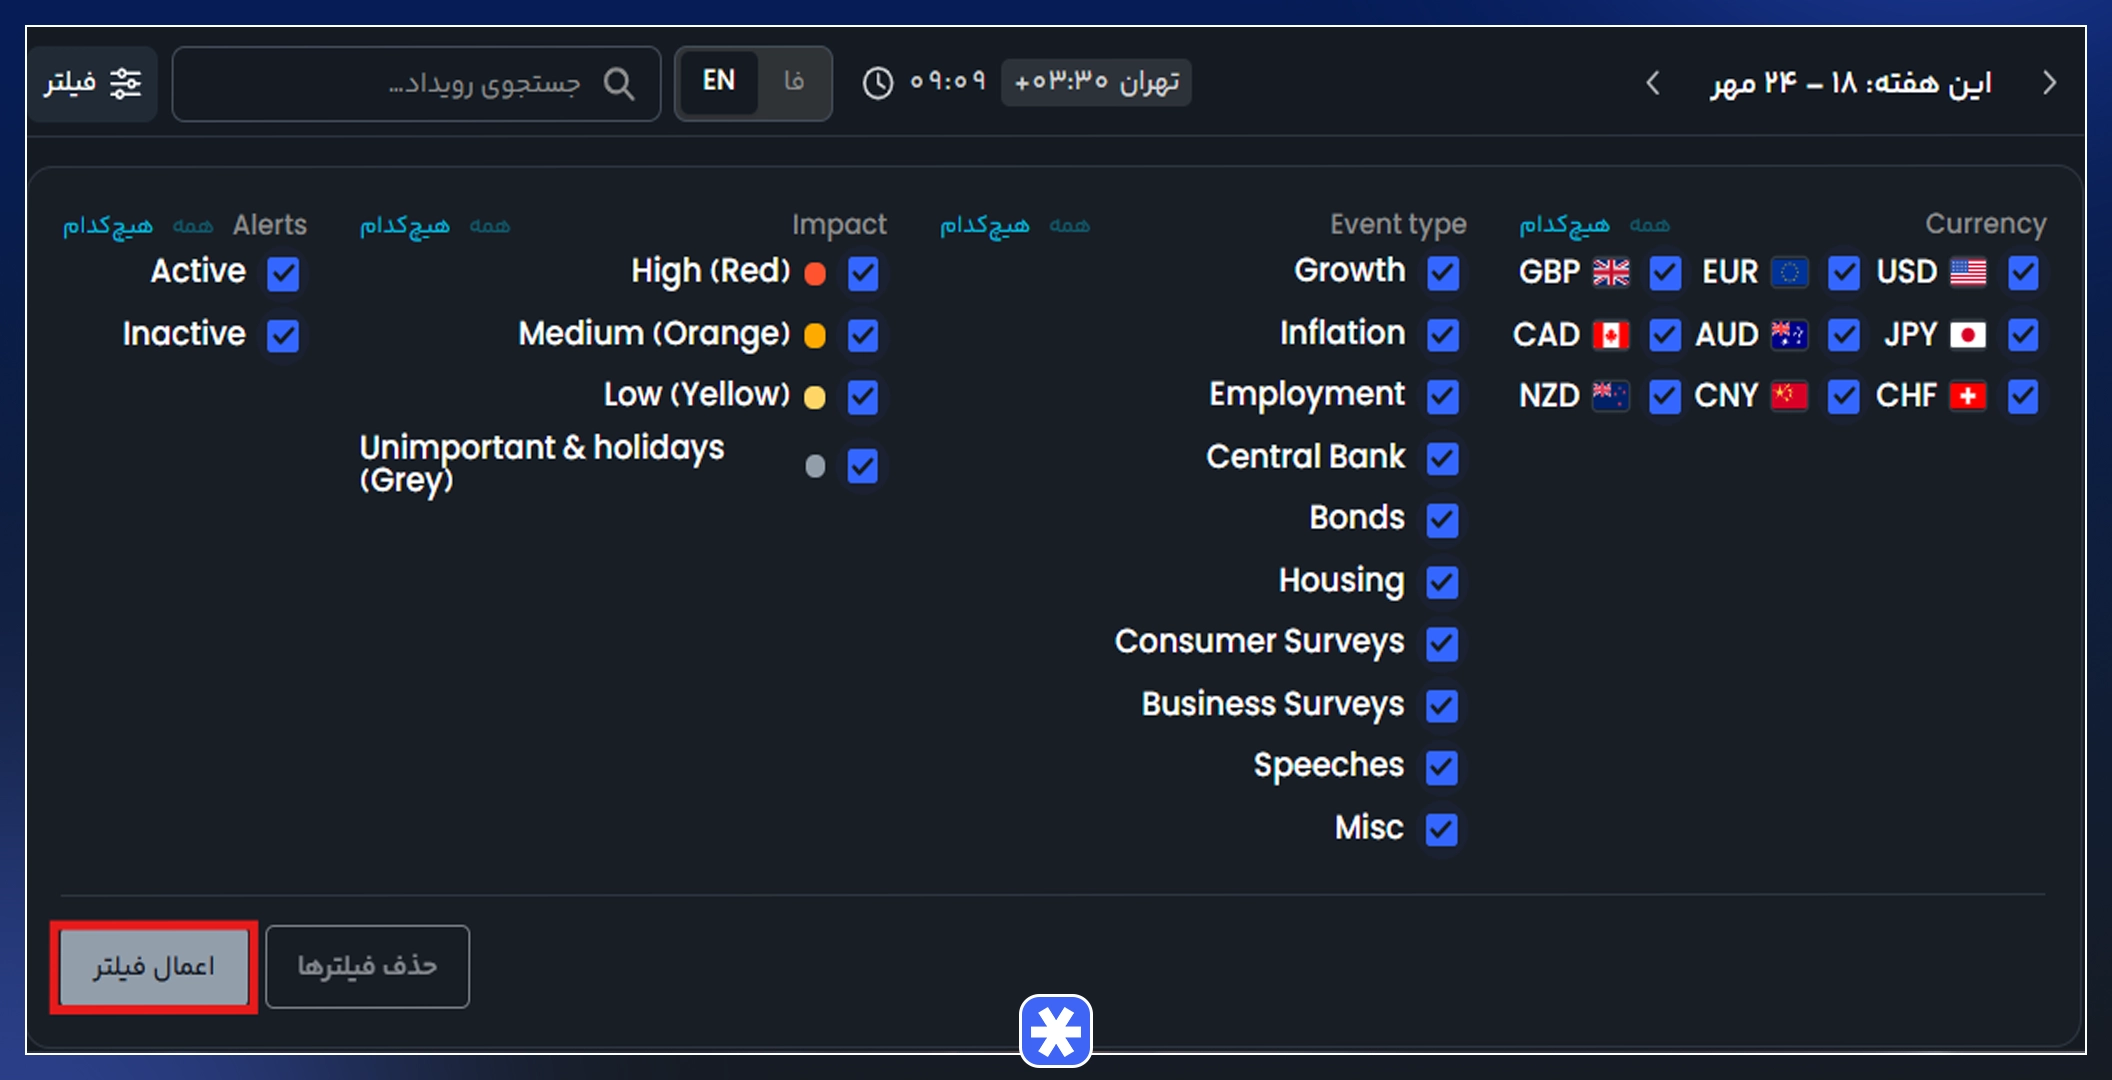Toggle AUD currency checkbox
Screen dimensions: 2112x1080
coord(1844,335)
